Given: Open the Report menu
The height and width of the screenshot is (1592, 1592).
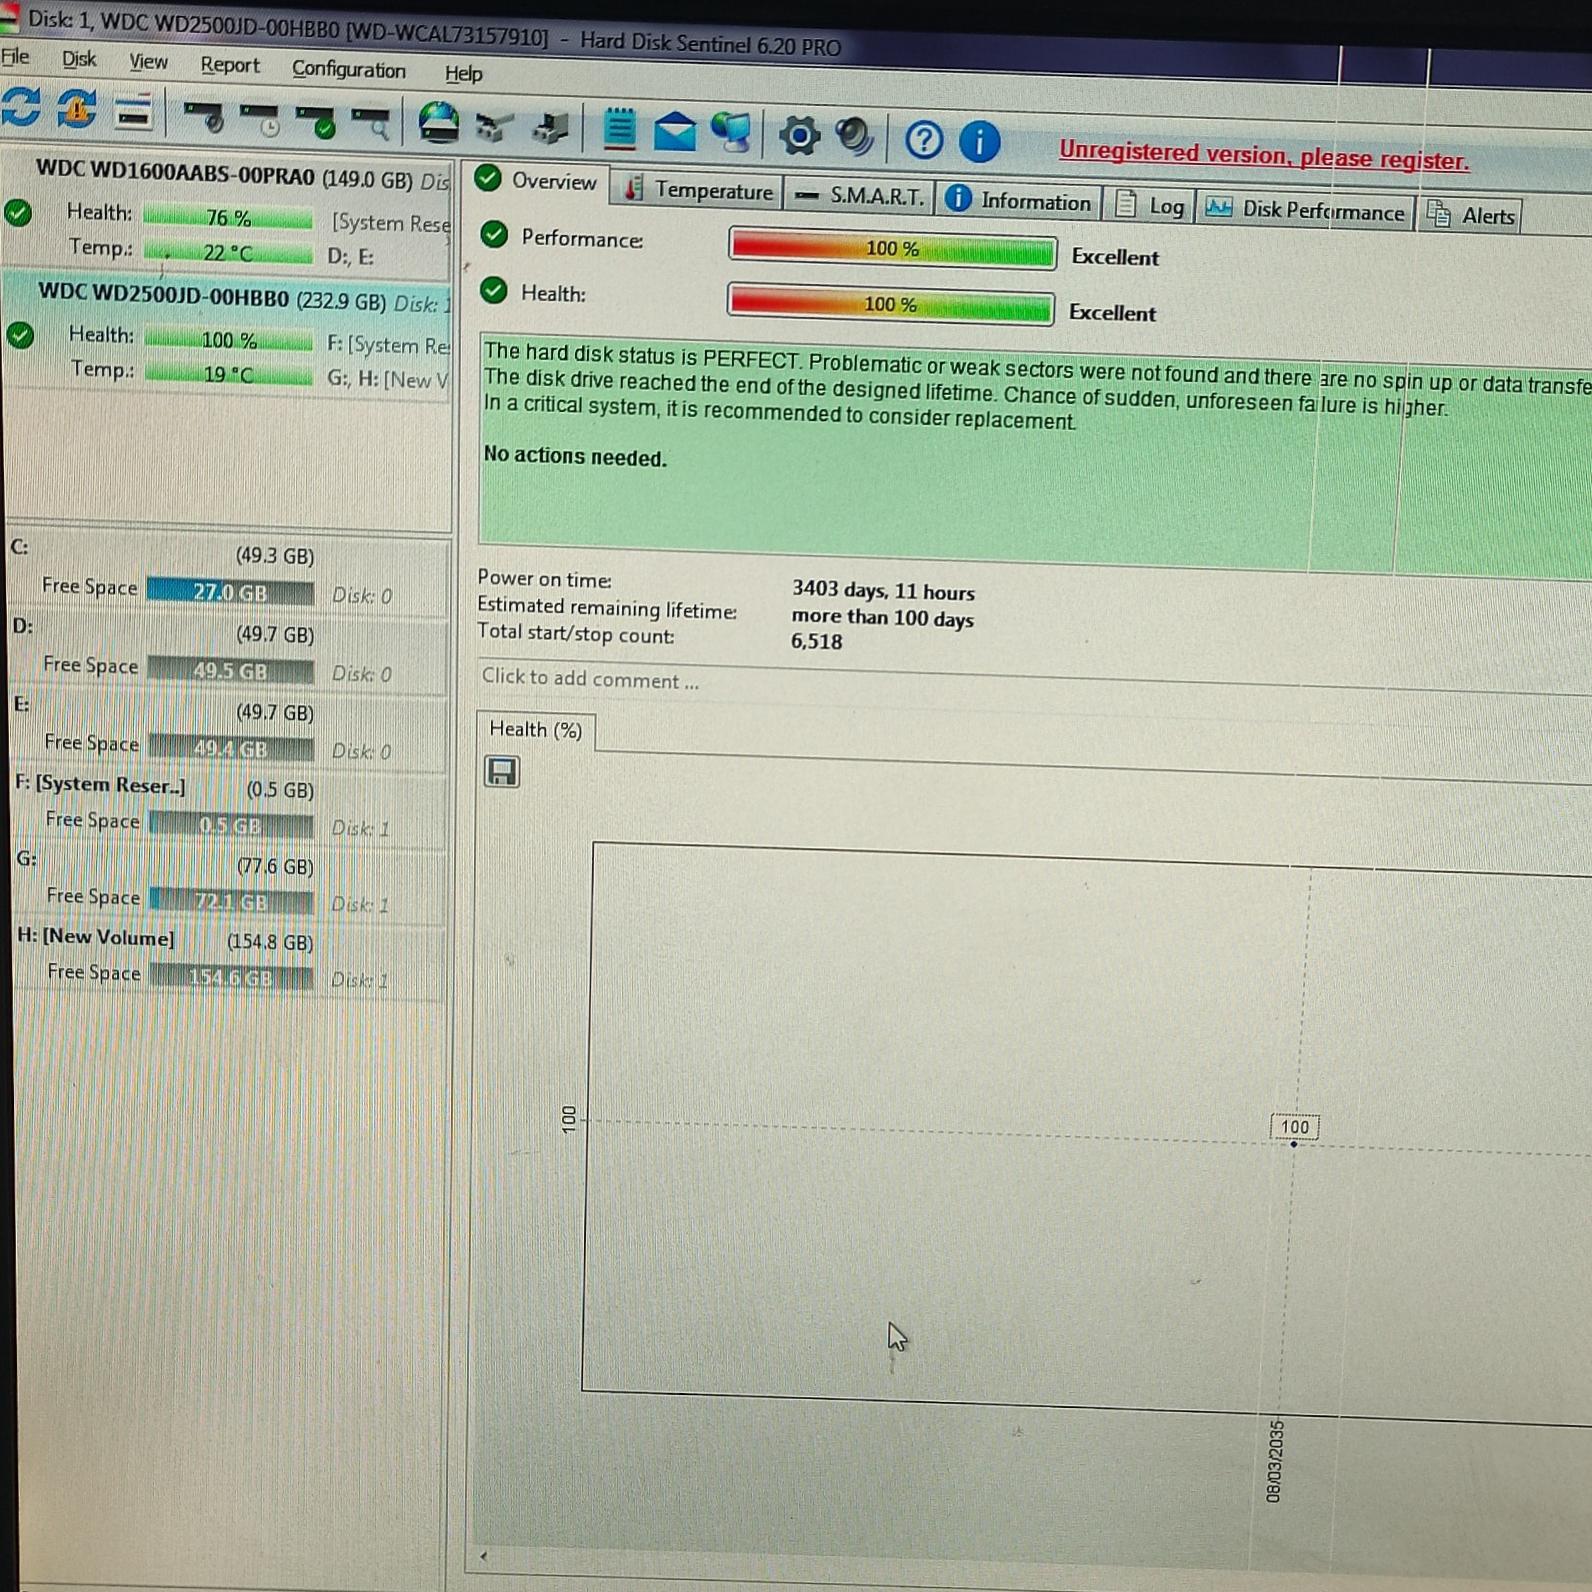Looking at the screenshot, I should (229, 65).
